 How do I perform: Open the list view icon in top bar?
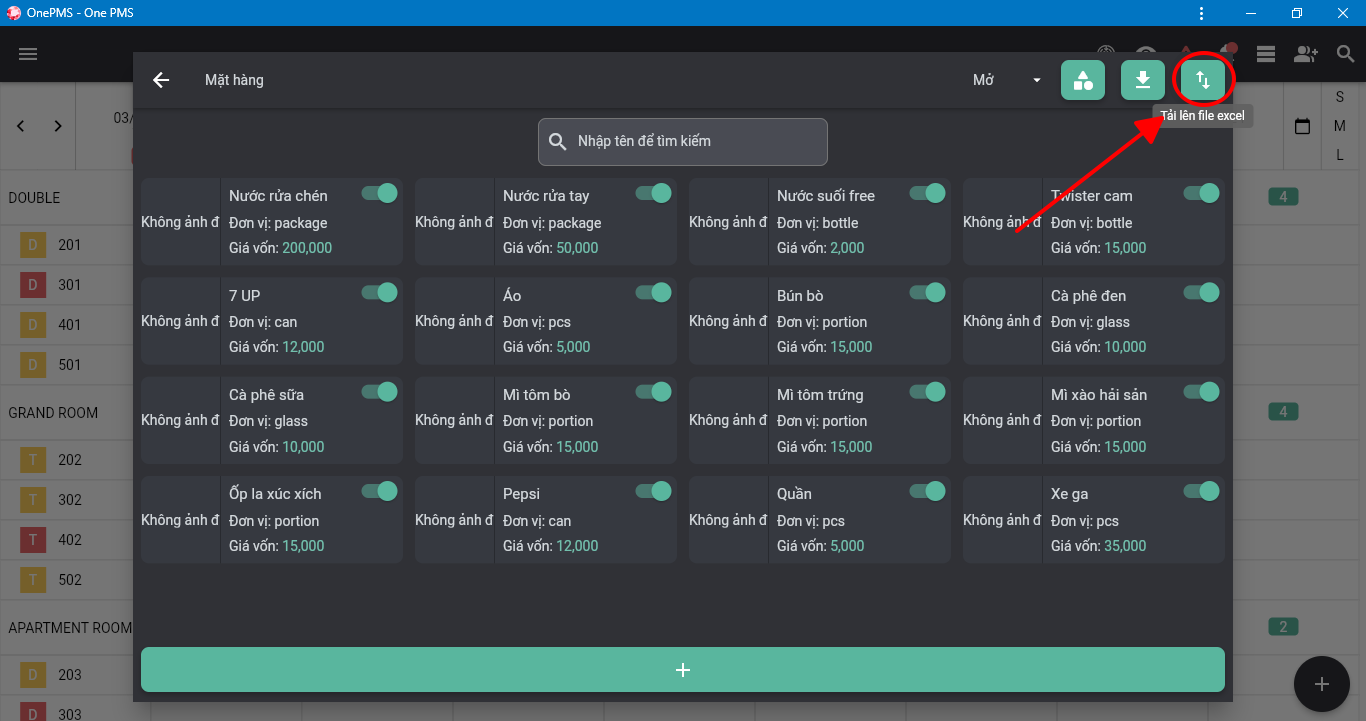1266,54
